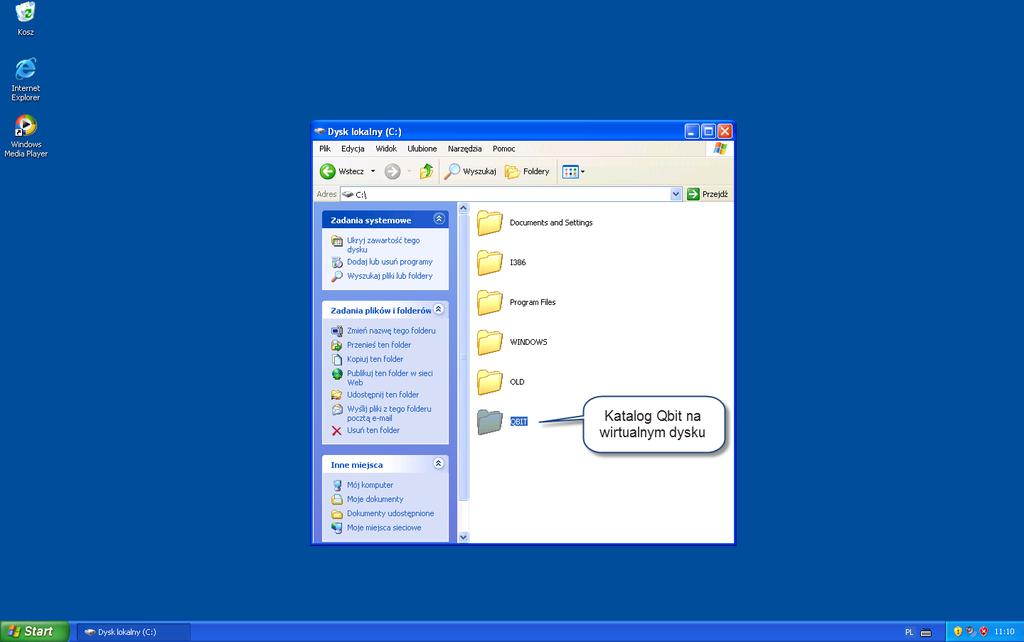Click the red shield tray icon
1024x642 pixels.
984,632
